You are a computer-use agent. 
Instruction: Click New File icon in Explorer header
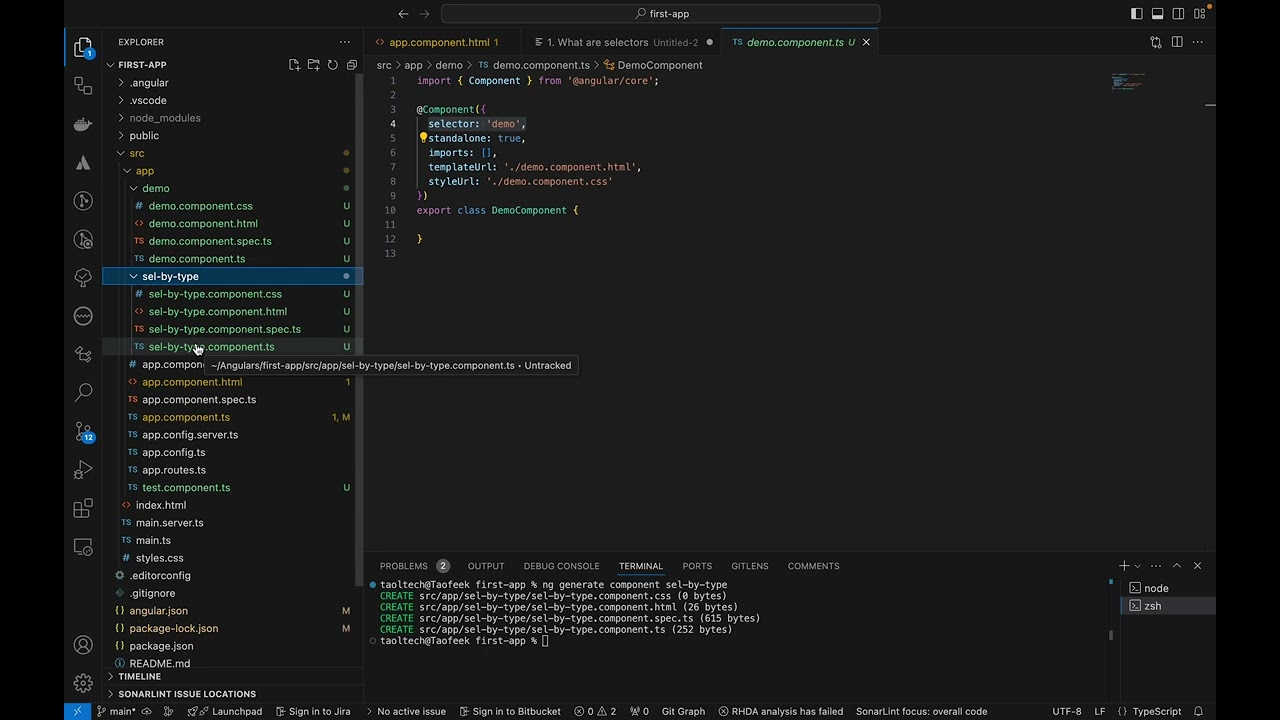point(294,65)
